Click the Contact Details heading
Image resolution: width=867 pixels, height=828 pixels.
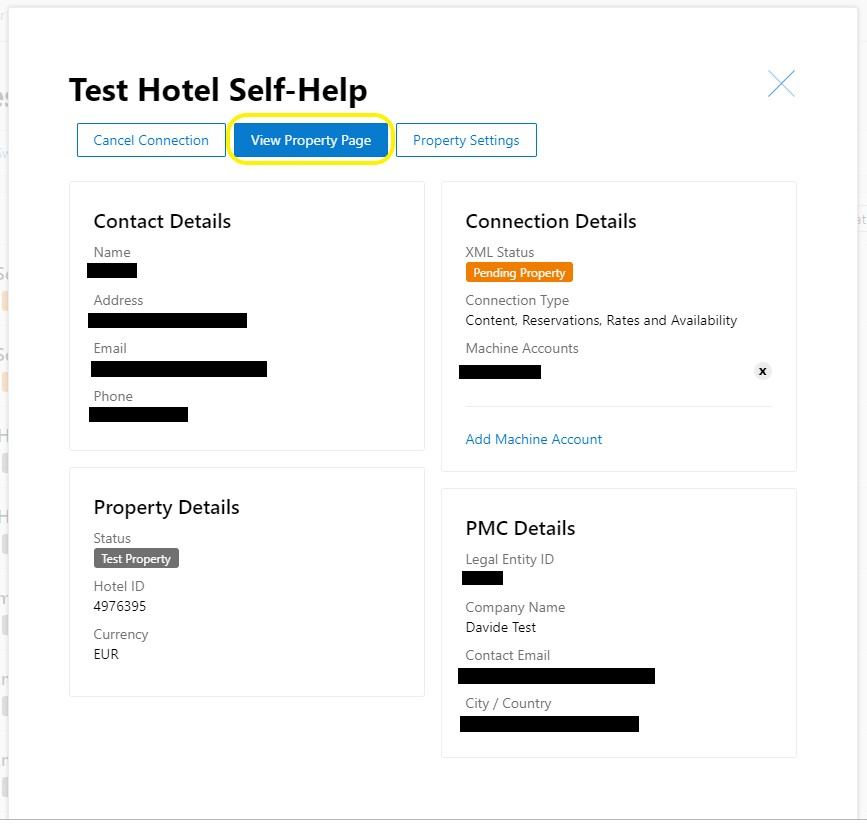tap(162, 221)
